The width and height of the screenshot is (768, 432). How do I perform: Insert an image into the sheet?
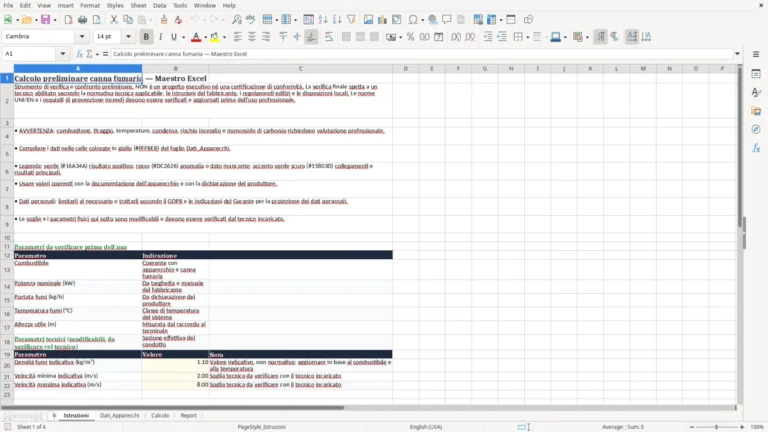[x=368, y=20]
